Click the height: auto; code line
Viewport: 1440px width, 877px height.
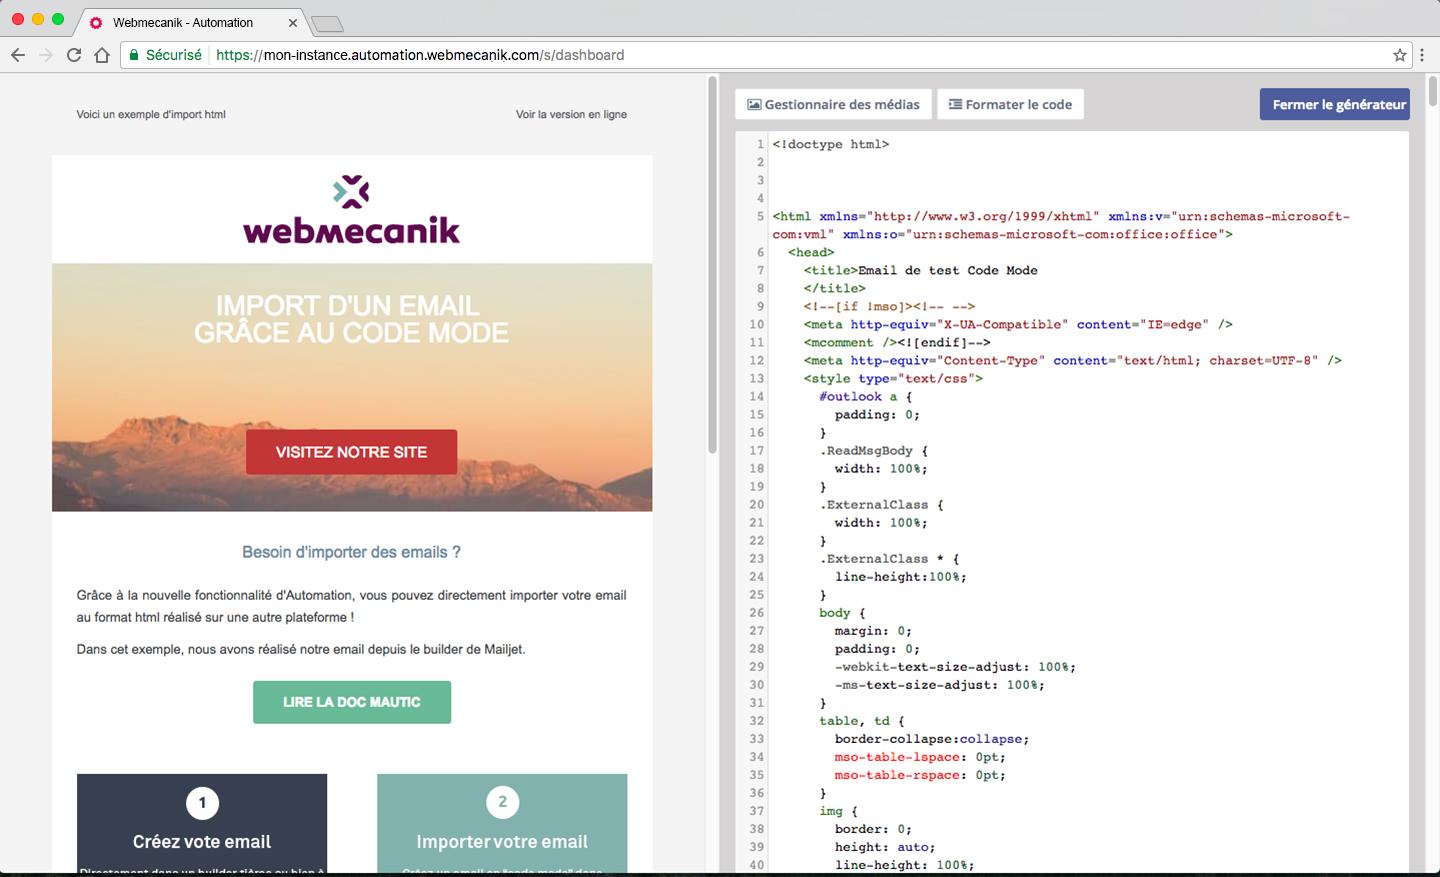pyautogui.click(x=885, y=847)
